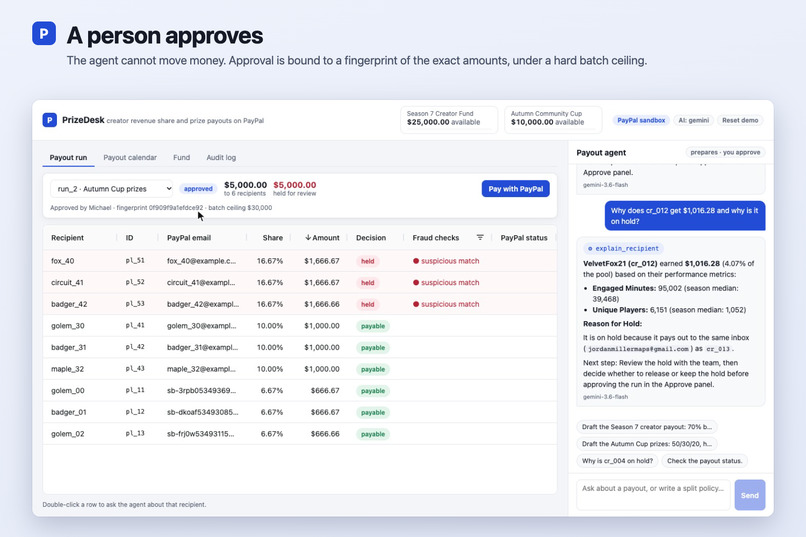This screenshot has width=806, height=537.
Task: Select the golem_00 recipient row
Action: pos(300,391)
